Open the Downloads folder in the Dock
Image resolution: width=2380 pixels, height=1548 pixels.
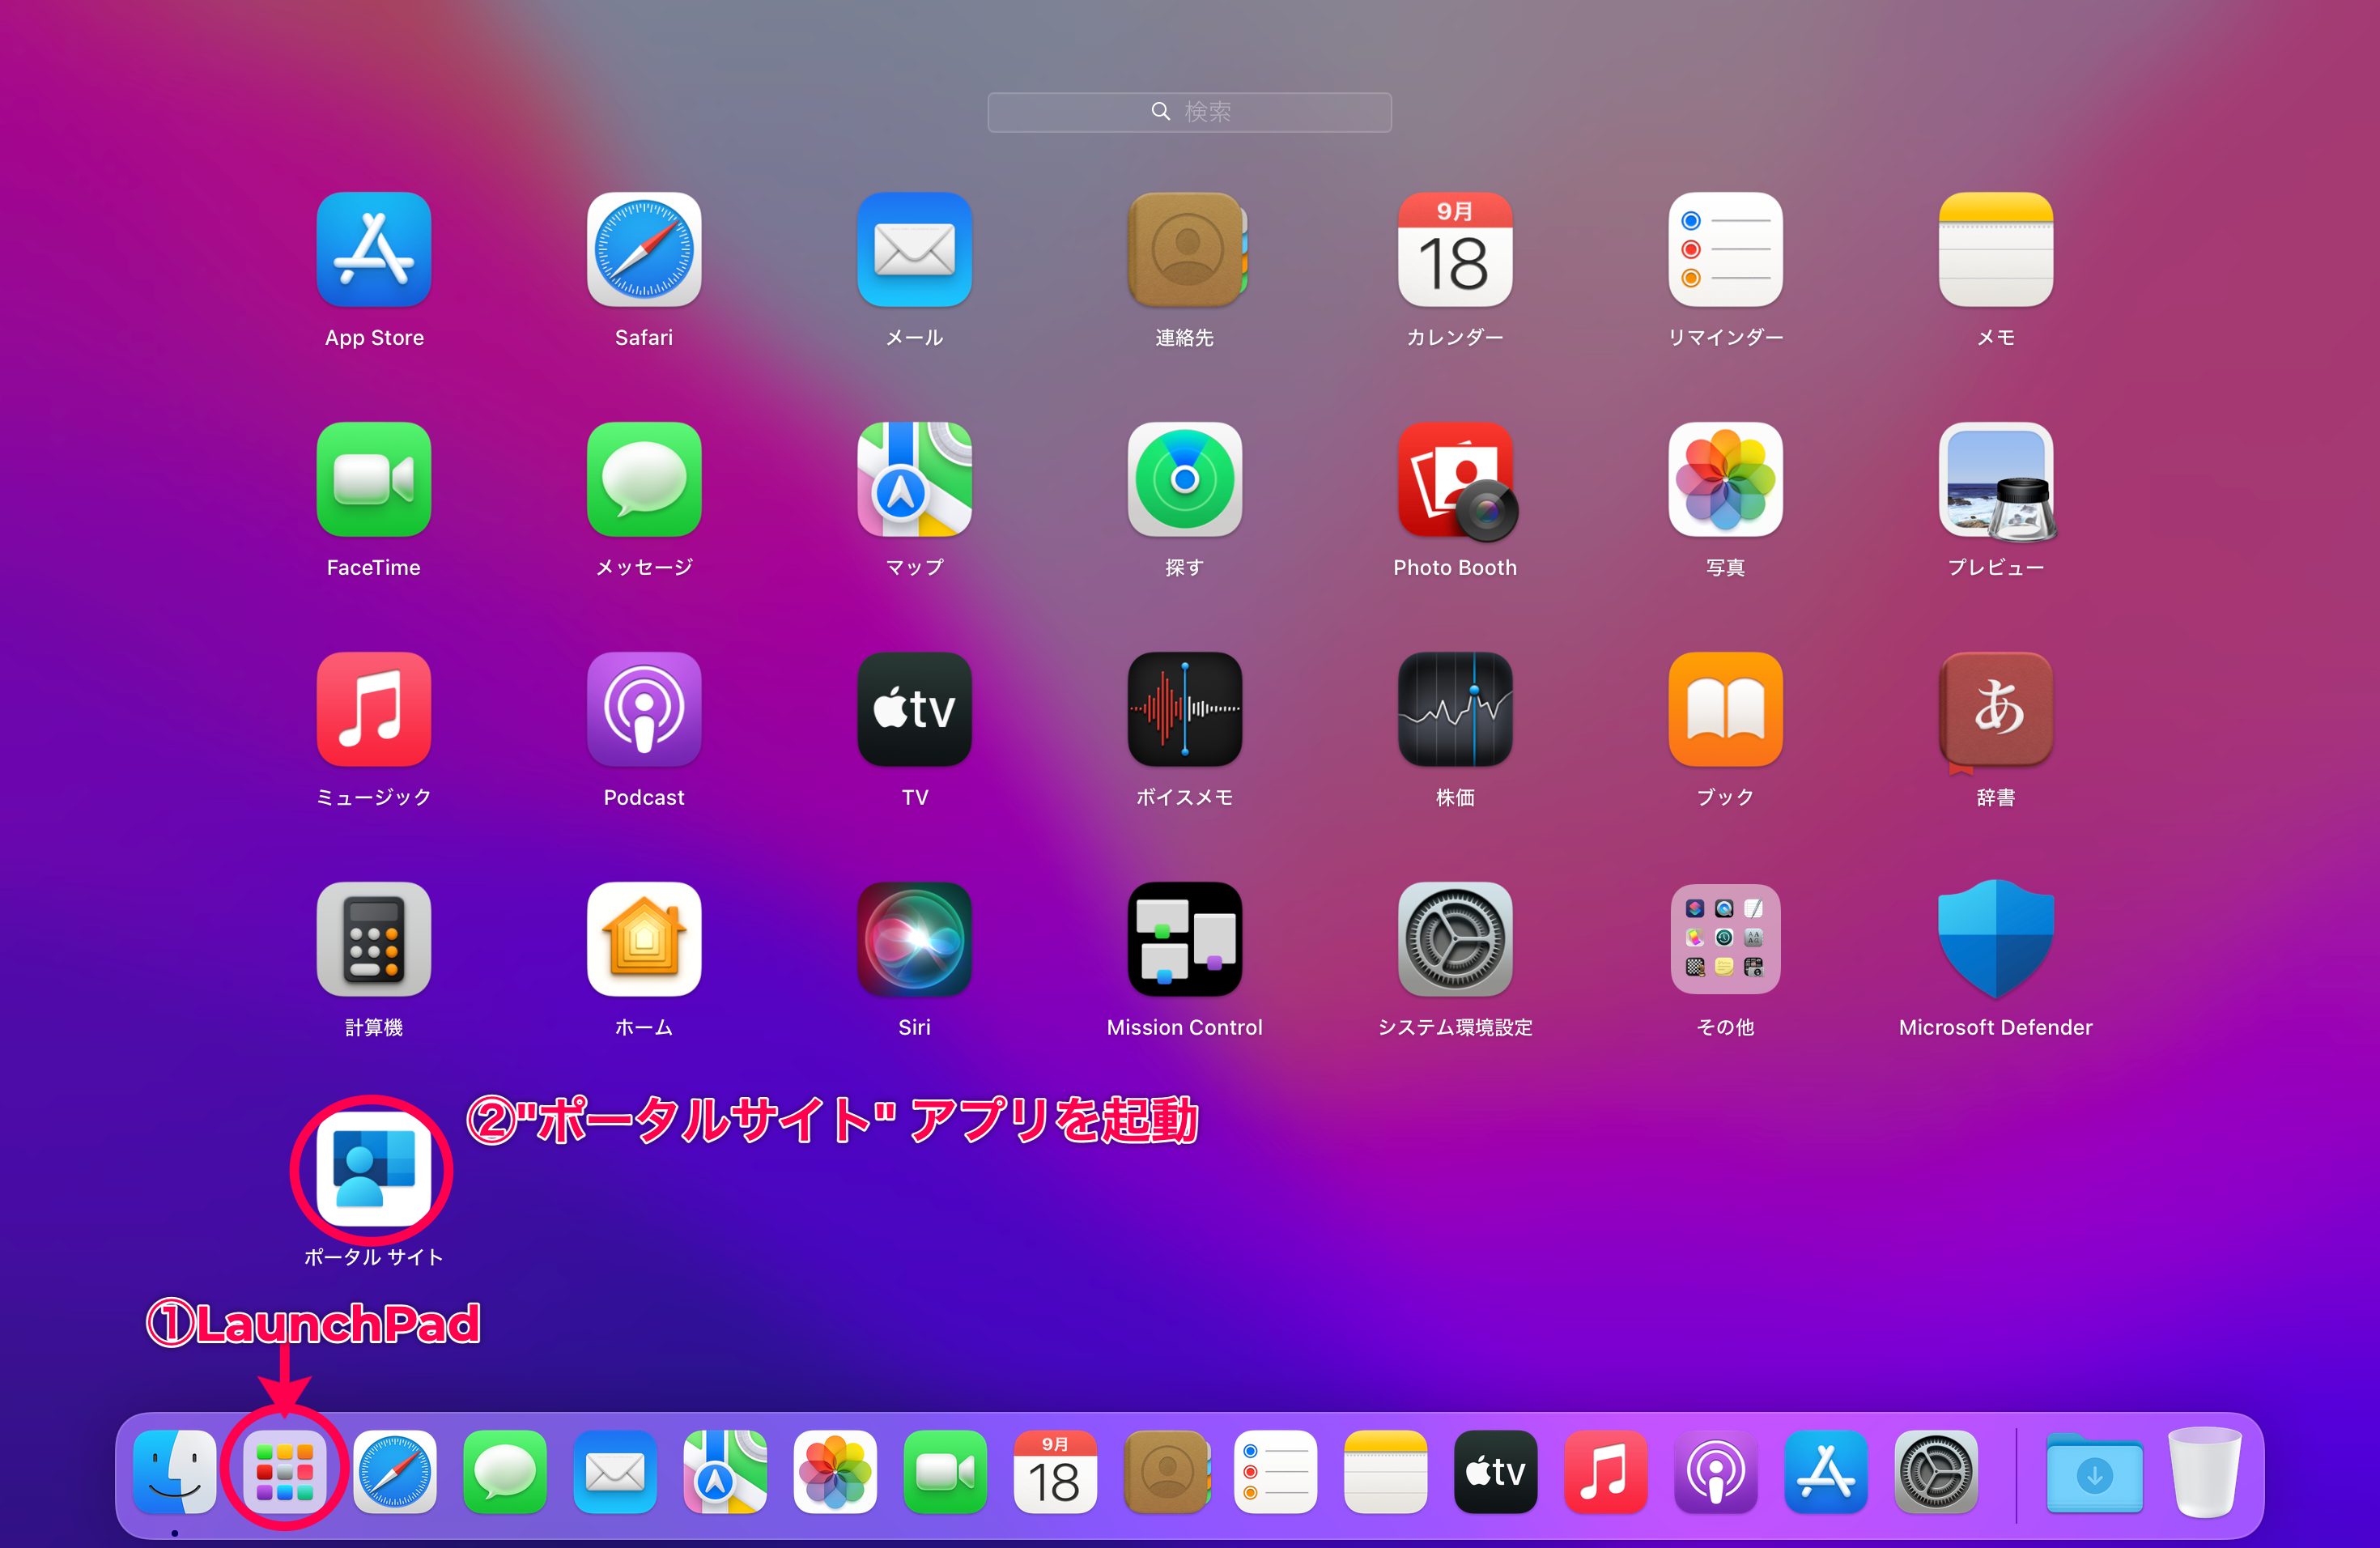pos(2094,1474)
